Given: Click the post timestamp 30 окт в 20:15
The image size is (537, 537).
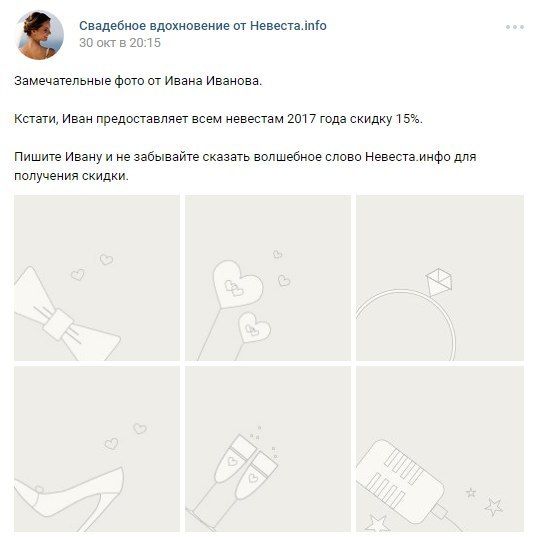Looking at the screenshot, I should point(120,43).
